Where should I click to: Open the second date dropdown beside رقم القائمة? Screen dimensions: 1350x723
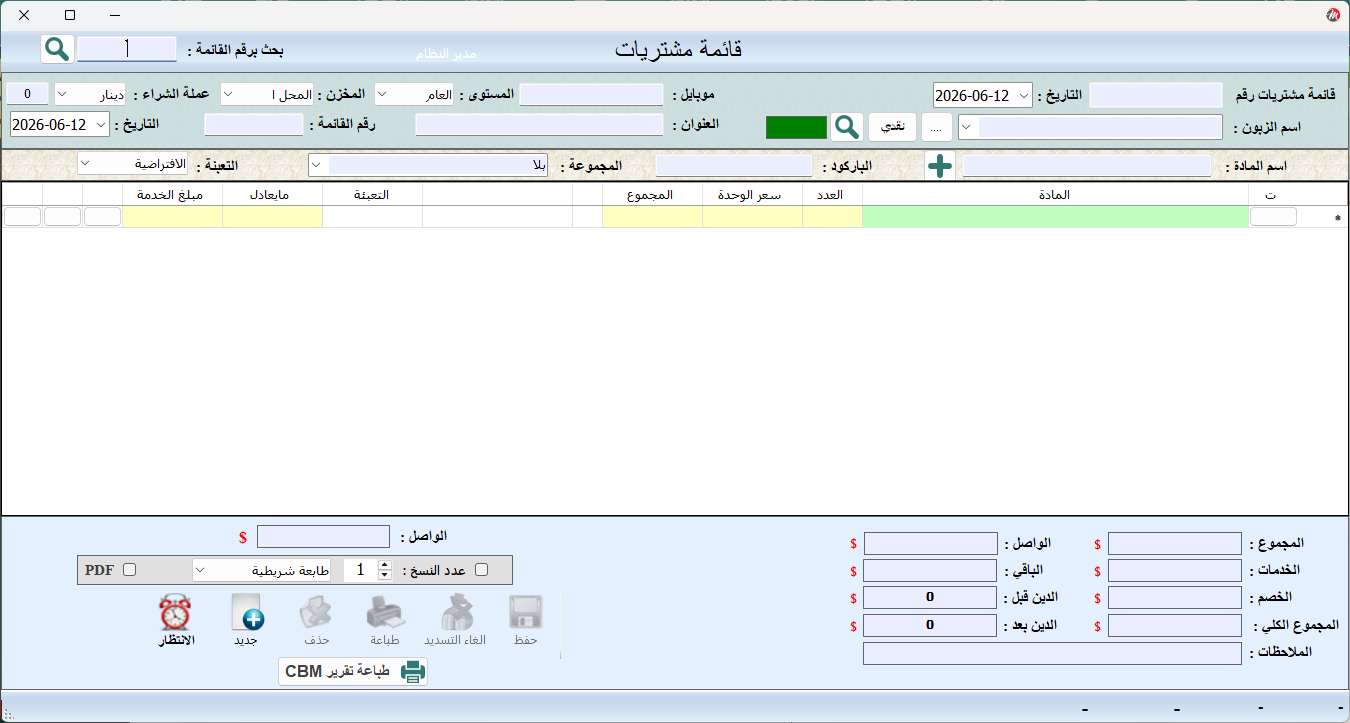click(x=100, y=125)
